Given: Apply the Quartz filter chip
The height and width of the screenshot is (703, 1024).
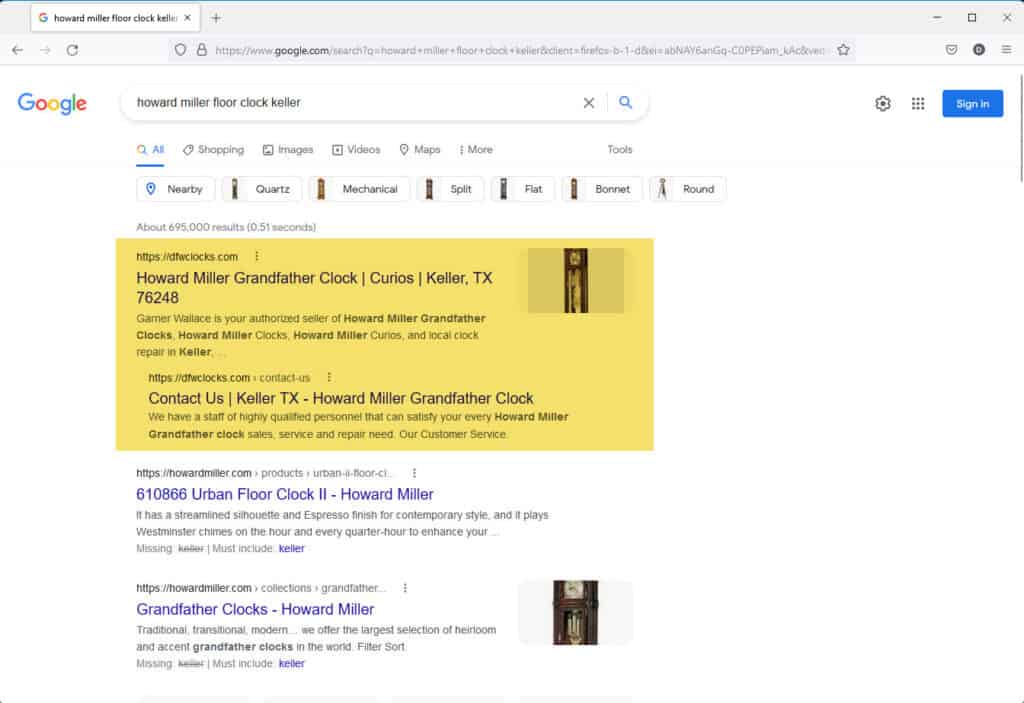Looking at the screenshot, I should [261, 189].
